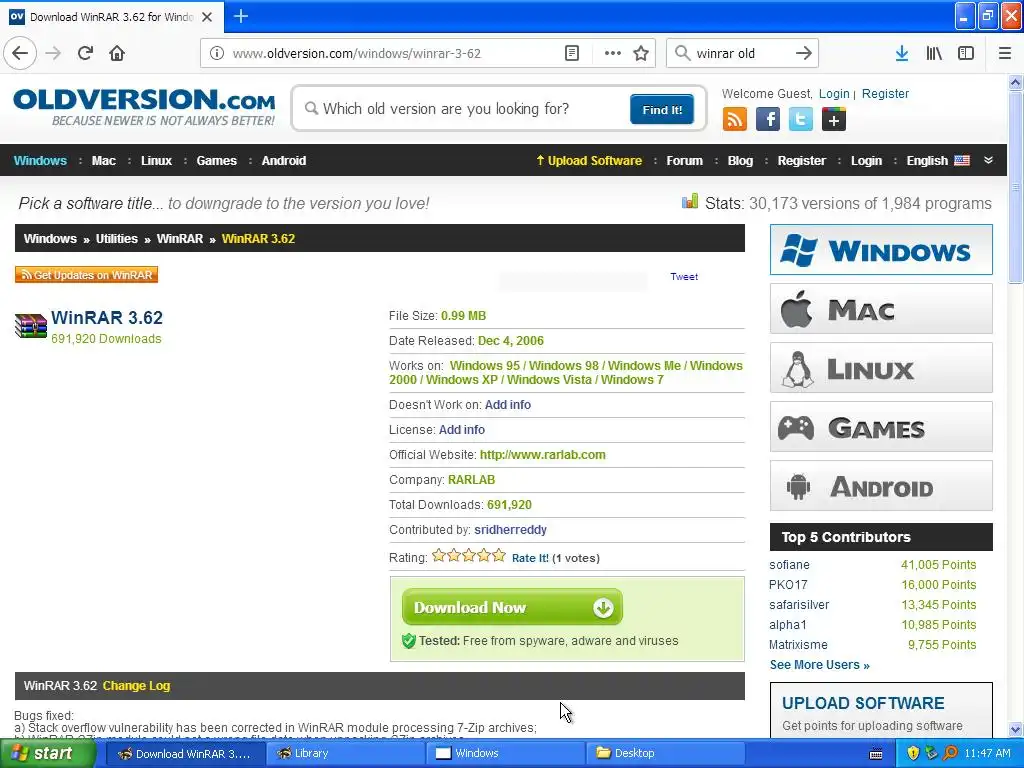Screen dimensions: 1024x768
Task: Click the RARLAB company link
Action: [471, 480]
